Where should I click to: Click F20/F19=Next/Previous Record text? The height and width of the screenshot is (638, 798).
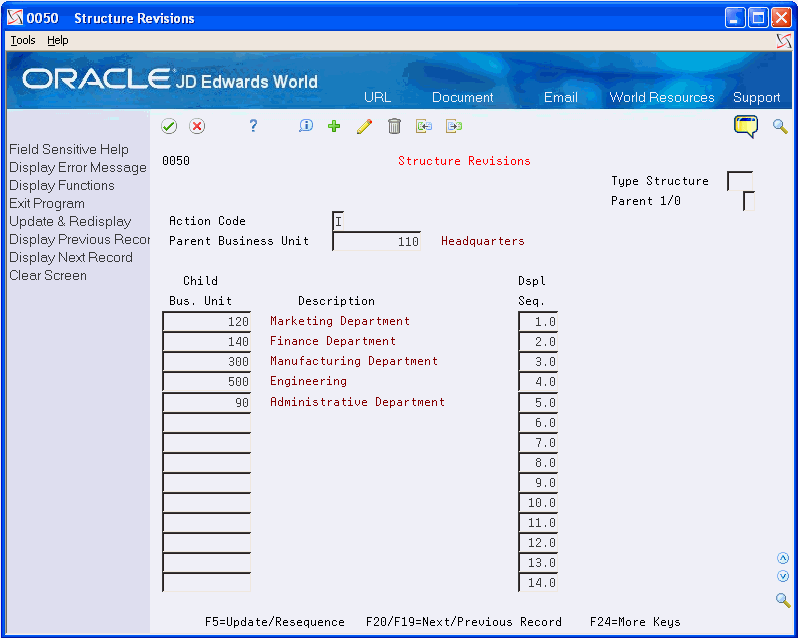464,622
